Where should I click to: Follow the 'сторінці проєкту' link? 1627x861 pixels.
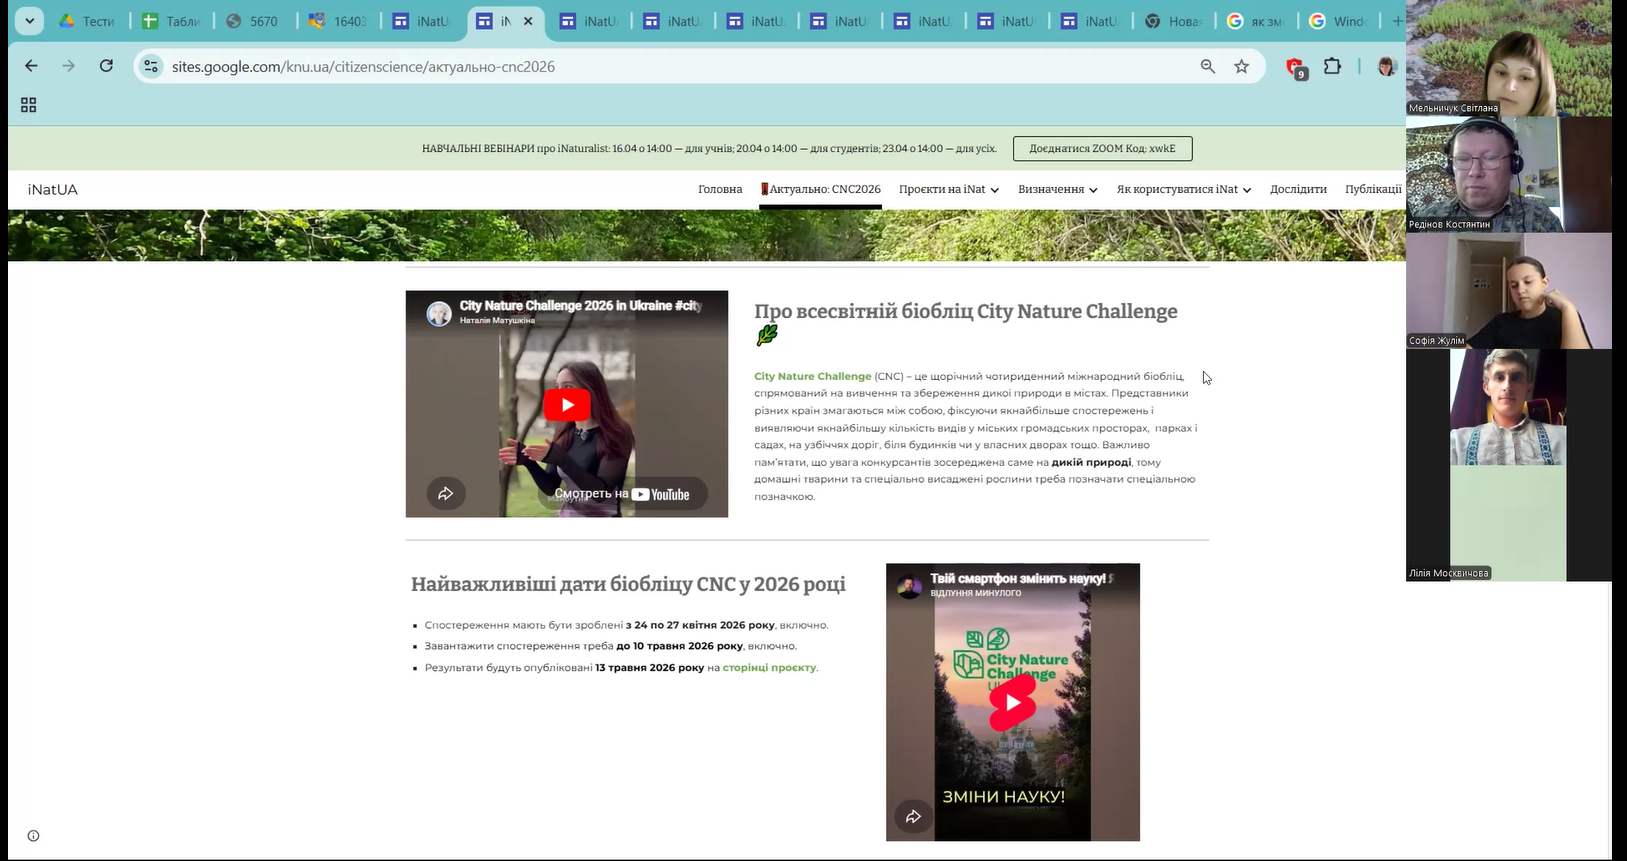tap(769, 668)
